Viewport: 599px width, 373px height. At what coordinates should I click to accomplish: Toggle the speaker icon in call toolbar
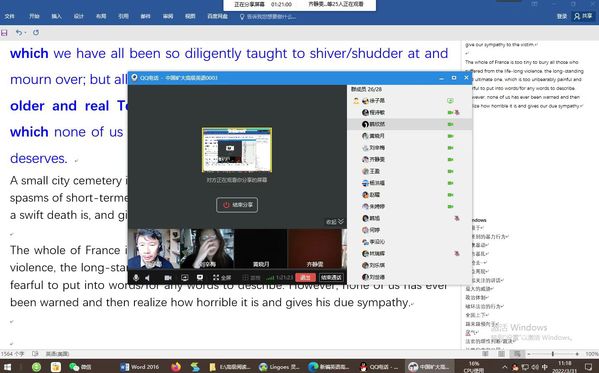point(147,278)
